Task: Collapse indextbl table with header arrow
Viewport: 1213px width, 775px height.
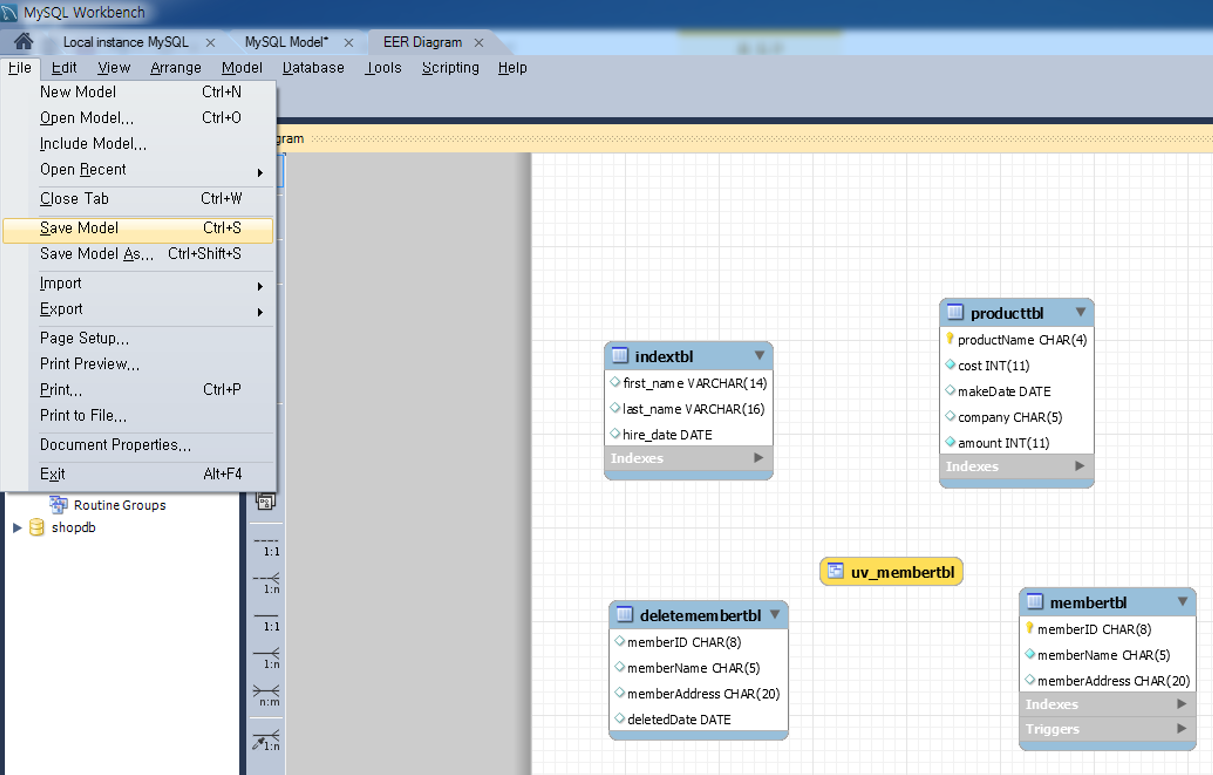Action: click(759, 355)
